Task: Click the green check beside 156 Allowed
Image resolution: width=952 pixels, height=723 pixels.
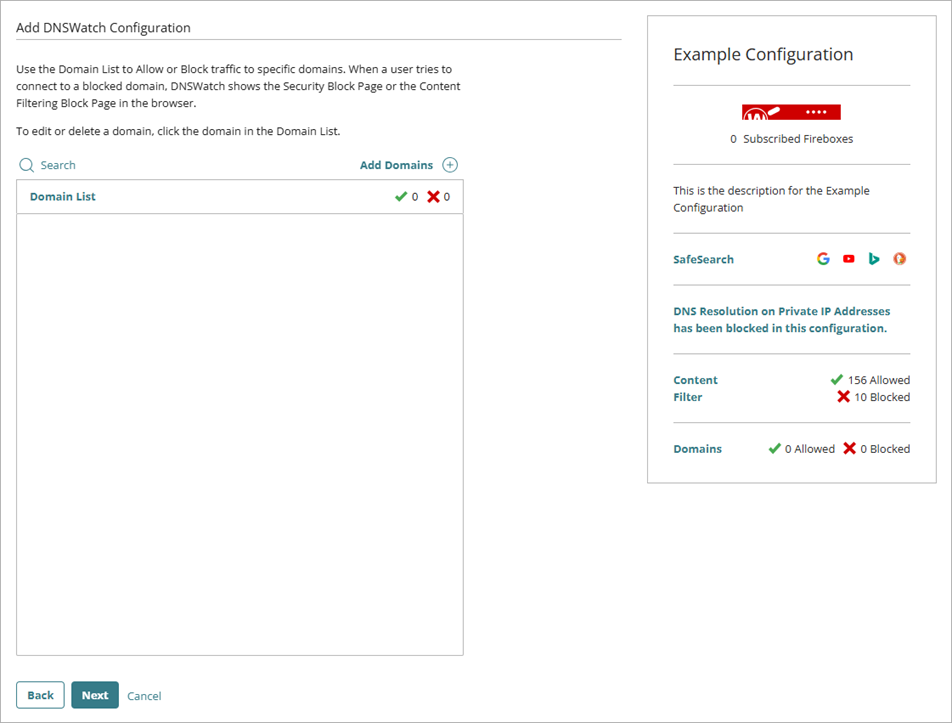Action: (x=837, y=380)
